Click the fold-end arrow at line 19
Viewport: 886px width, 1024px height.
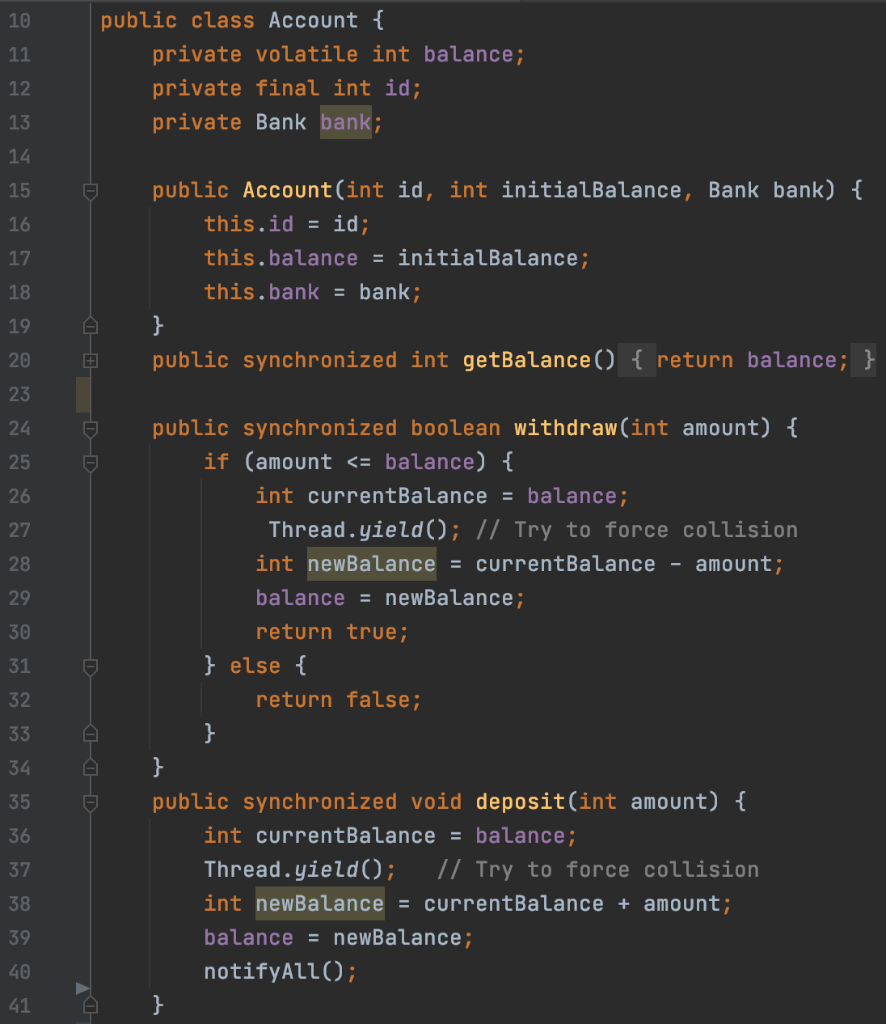89,326
